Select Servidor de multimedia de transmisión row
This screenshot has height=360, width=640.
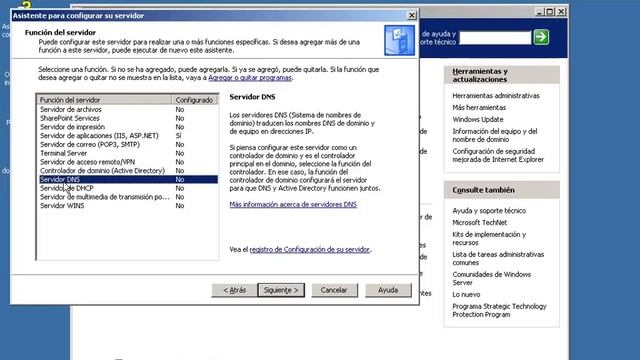coord(128,197)
